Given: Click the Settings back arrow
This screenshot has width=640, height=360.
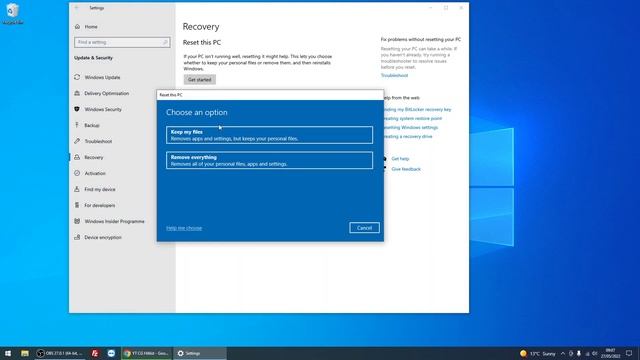Looking at the screenshot, I should (x=76, y=8).
